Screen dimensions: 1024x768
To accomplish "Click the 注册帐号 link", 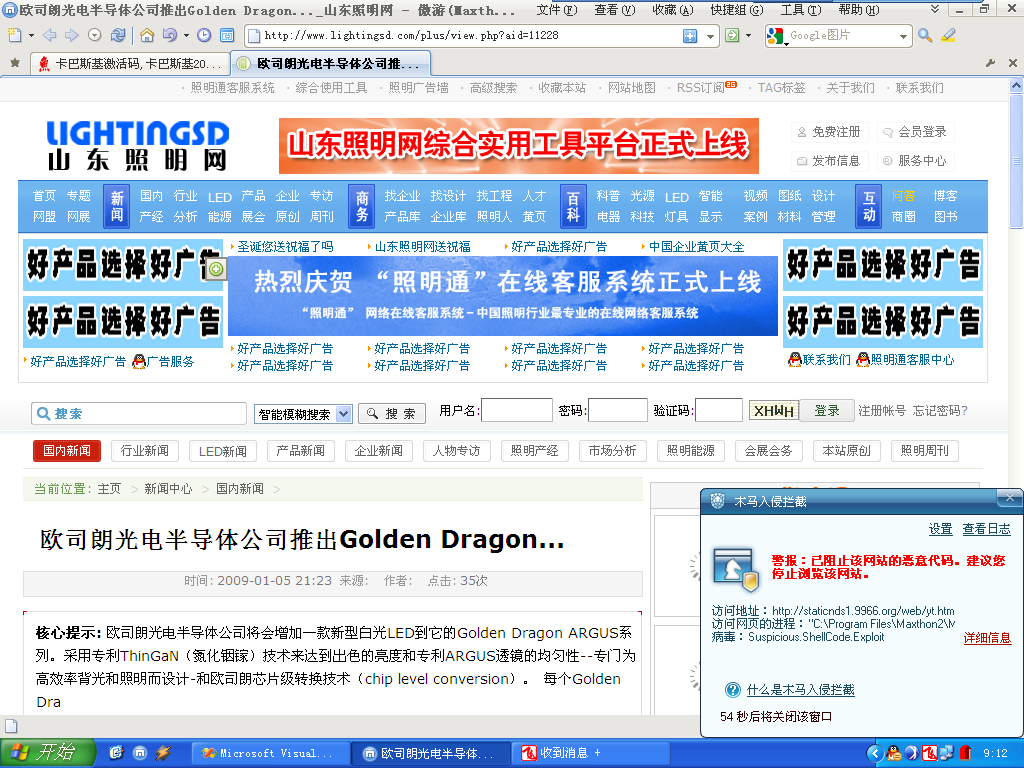I will [882, 410].
